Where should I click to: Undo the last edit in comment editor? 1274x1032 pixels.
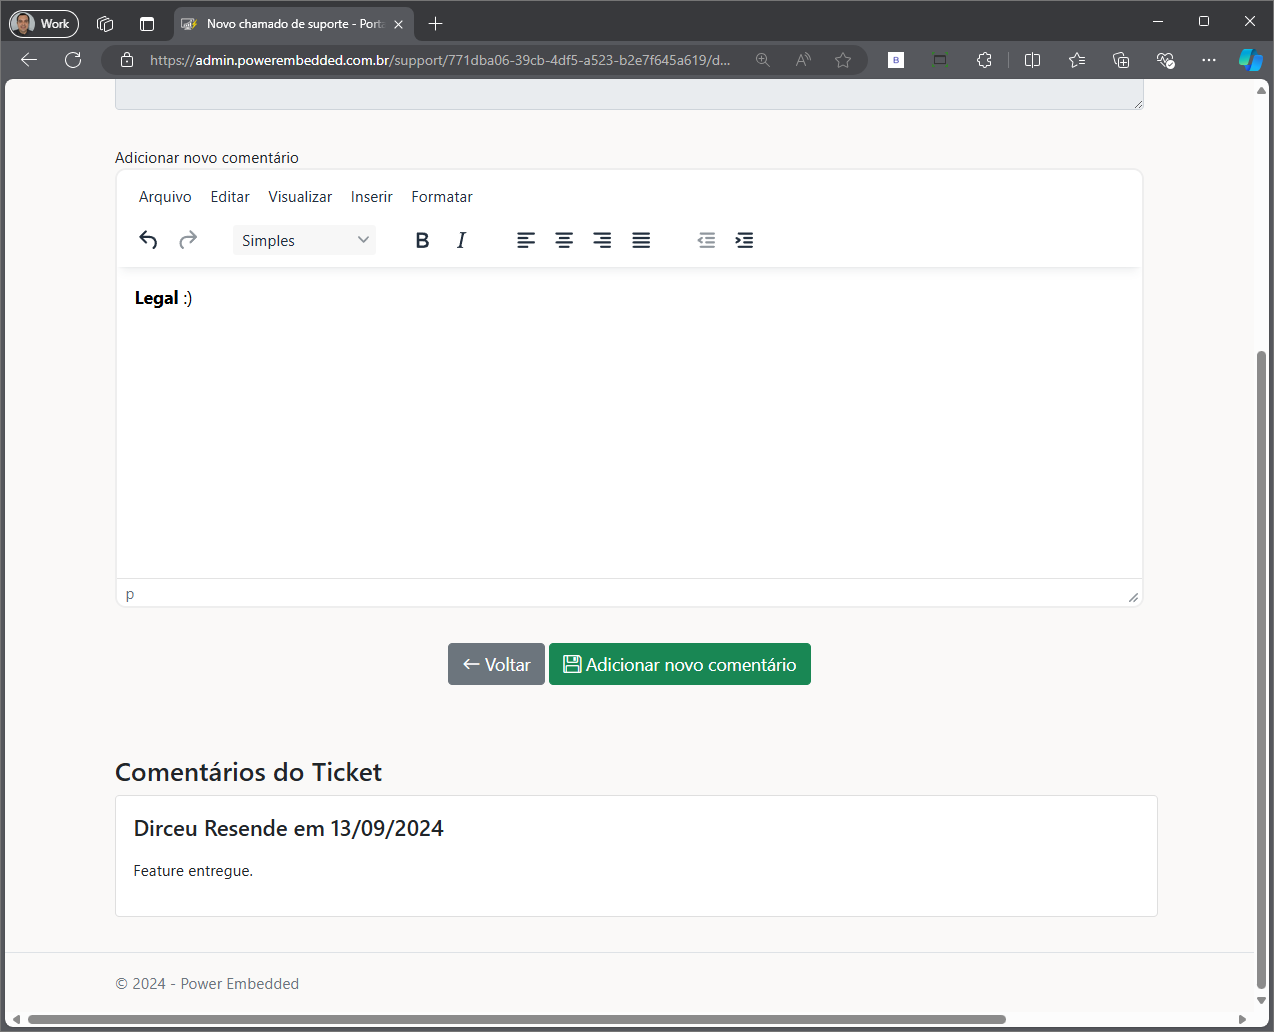[148, 240]
